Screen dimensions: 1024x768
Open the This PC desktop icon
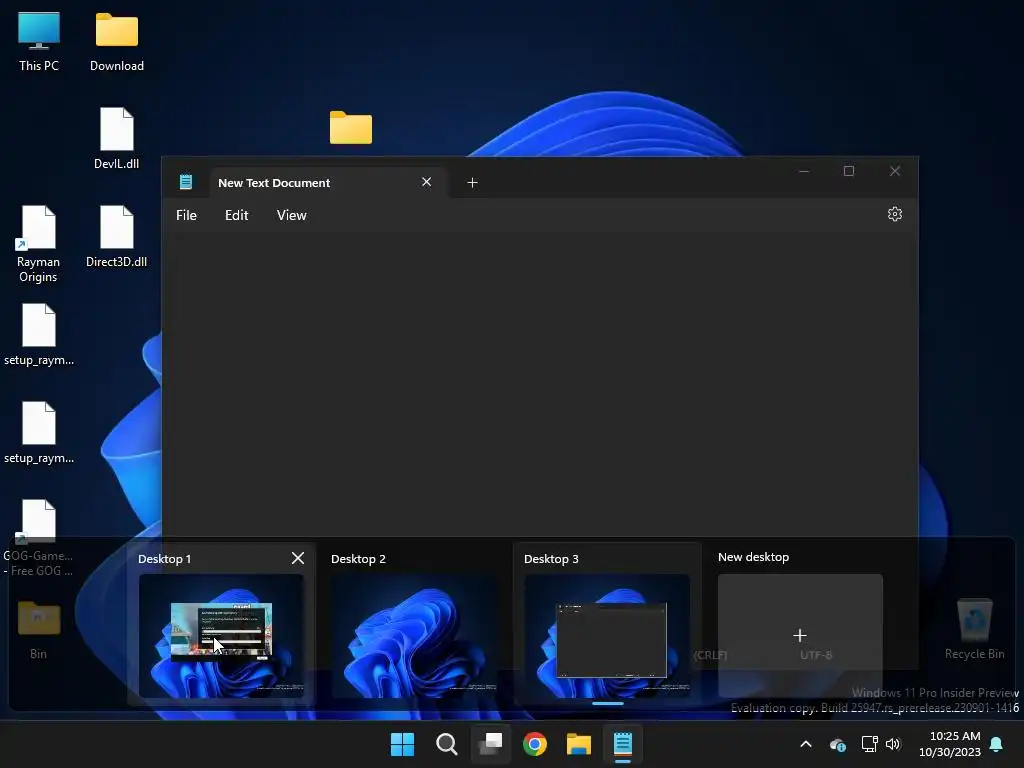[x=39, y=42]
